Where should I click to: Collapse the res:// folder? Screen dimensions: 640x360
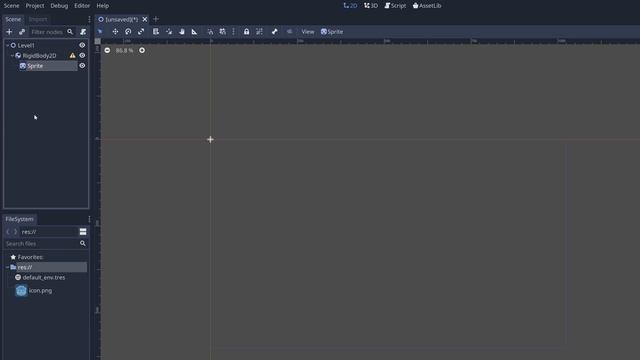coord(7,267)
